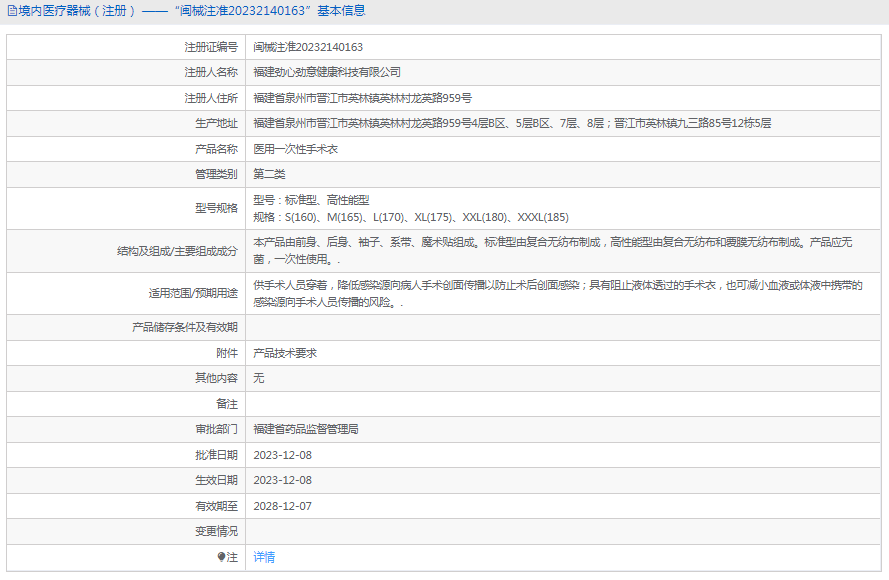
Task: Click registrant name 福建劲心劲意健康科技有限公司
Action: point(327,72)
